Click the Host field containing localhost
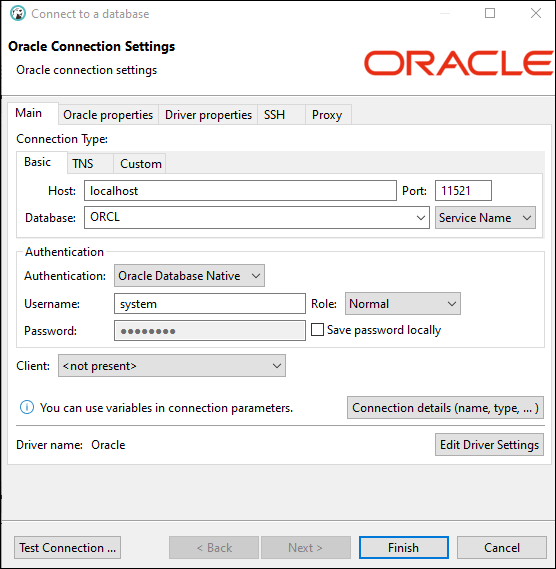Image resolution: width=556 pixels, height=569 pixels. [240, 191]
